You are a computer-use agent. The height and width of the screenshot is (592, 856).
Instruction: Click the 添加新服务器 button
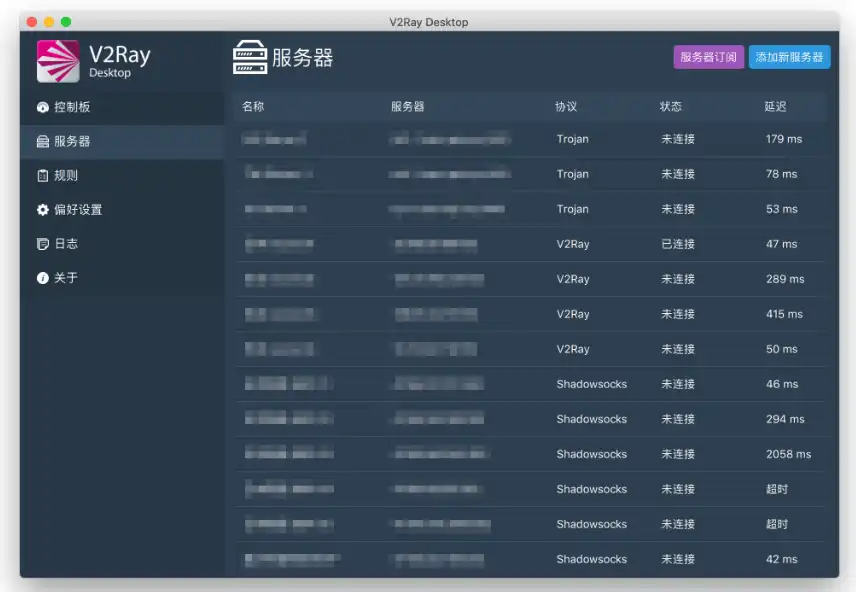789,57
